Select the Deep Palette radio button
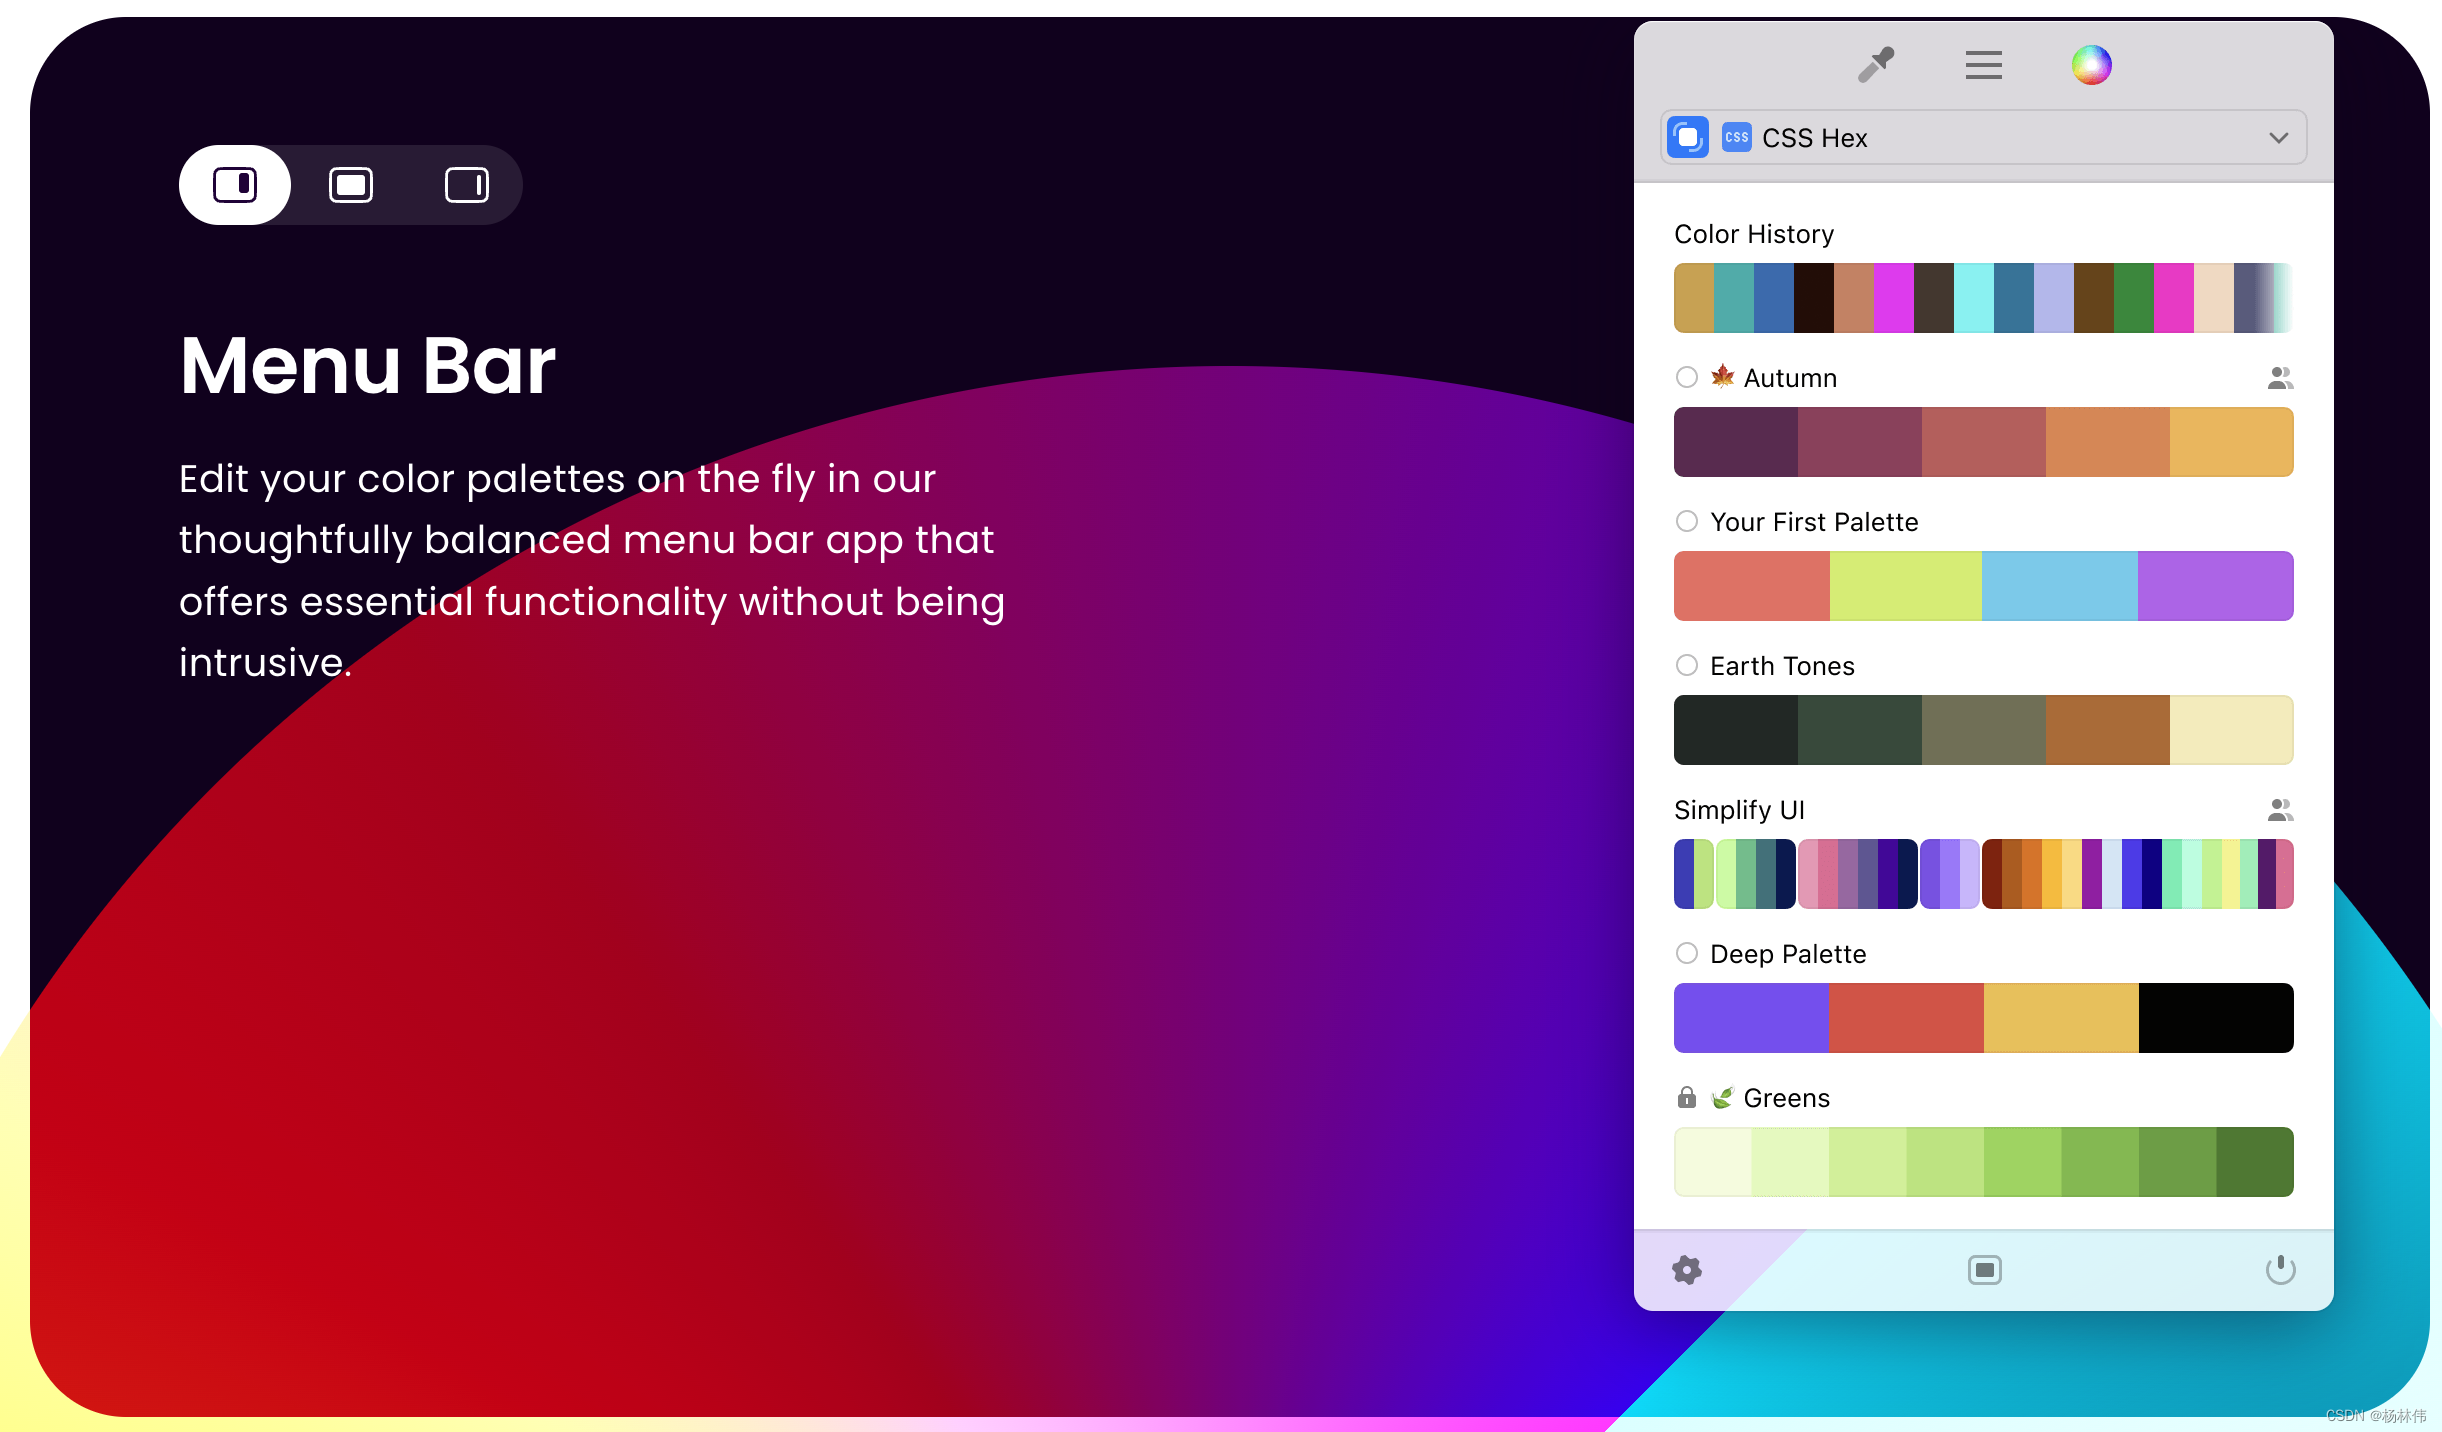The width and height of the screenshot is (2442, 1432). coord(1687,953)
